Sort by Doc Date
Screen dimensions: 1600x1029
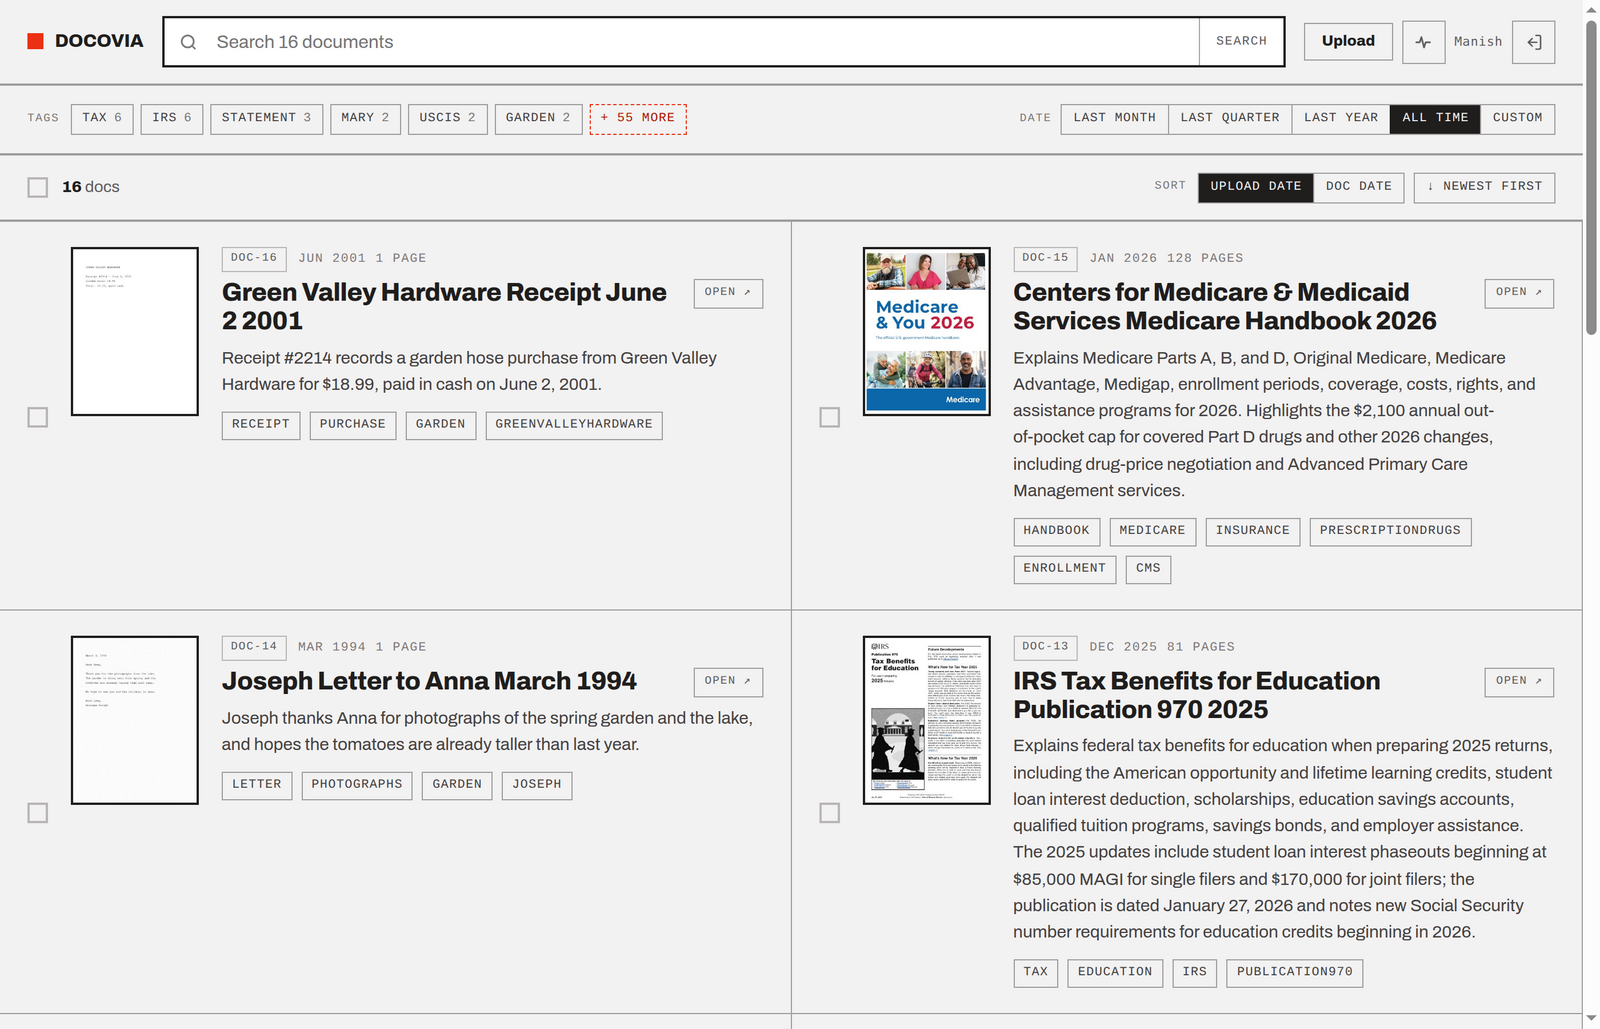tap(1359, 187)
